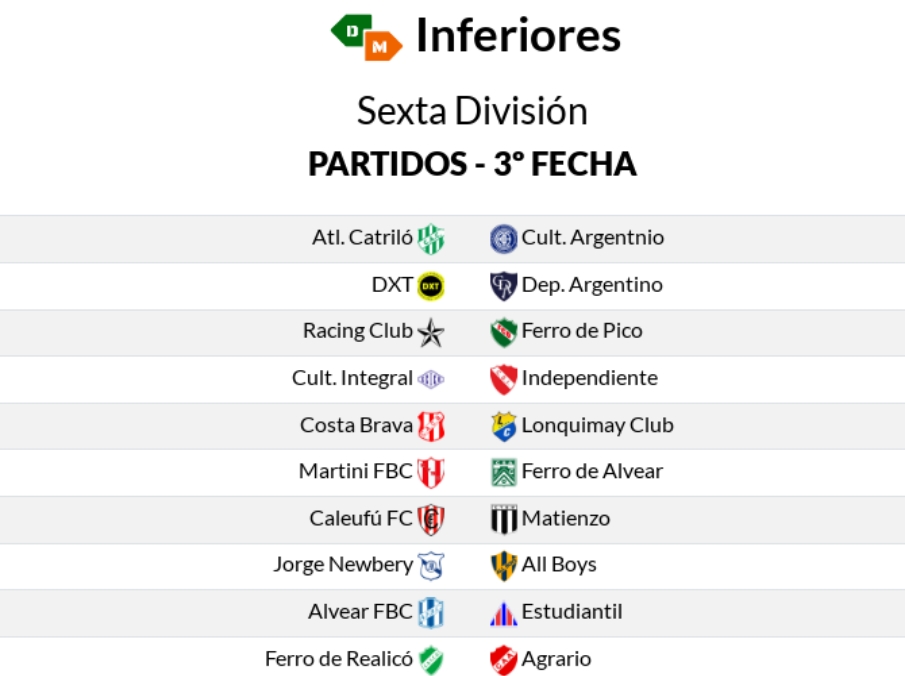The image size is (905, 676).
Task: Click the Racing Club star crest
Action: (431, 332)
